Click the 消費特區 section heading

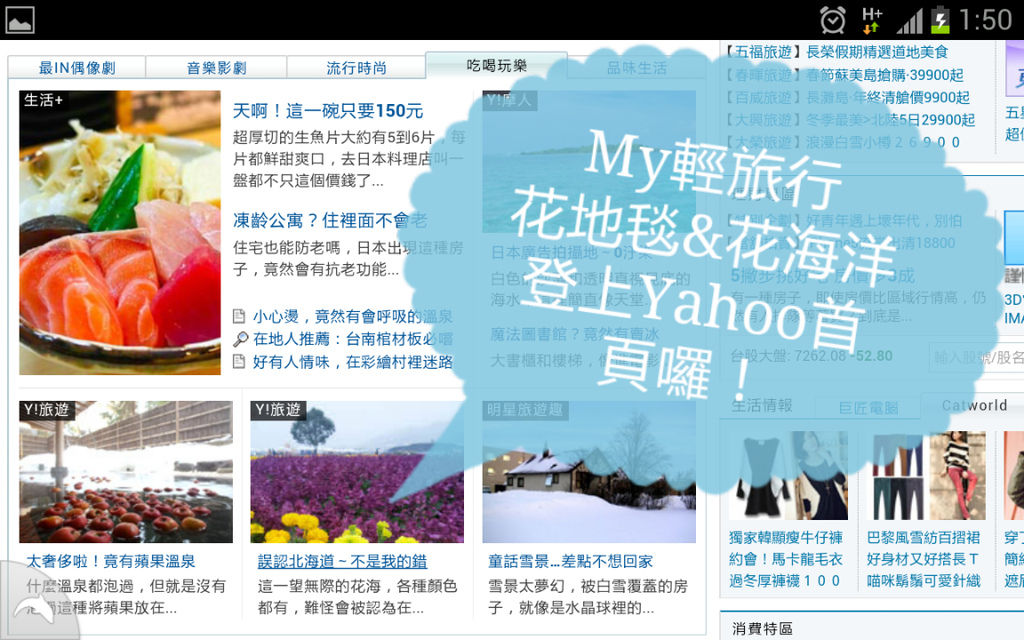(762, 628)
